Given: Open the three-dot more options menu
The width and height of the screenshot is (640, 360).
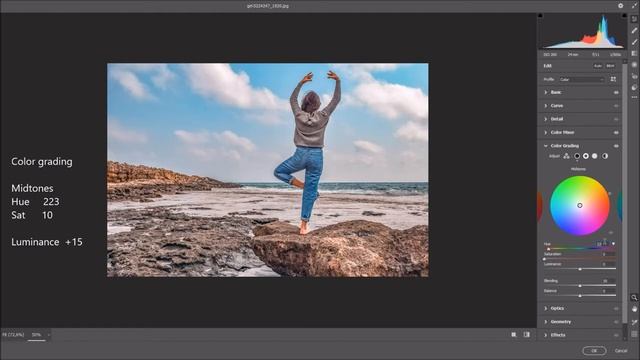Looking at the screenshot, I should coord(634,97).
